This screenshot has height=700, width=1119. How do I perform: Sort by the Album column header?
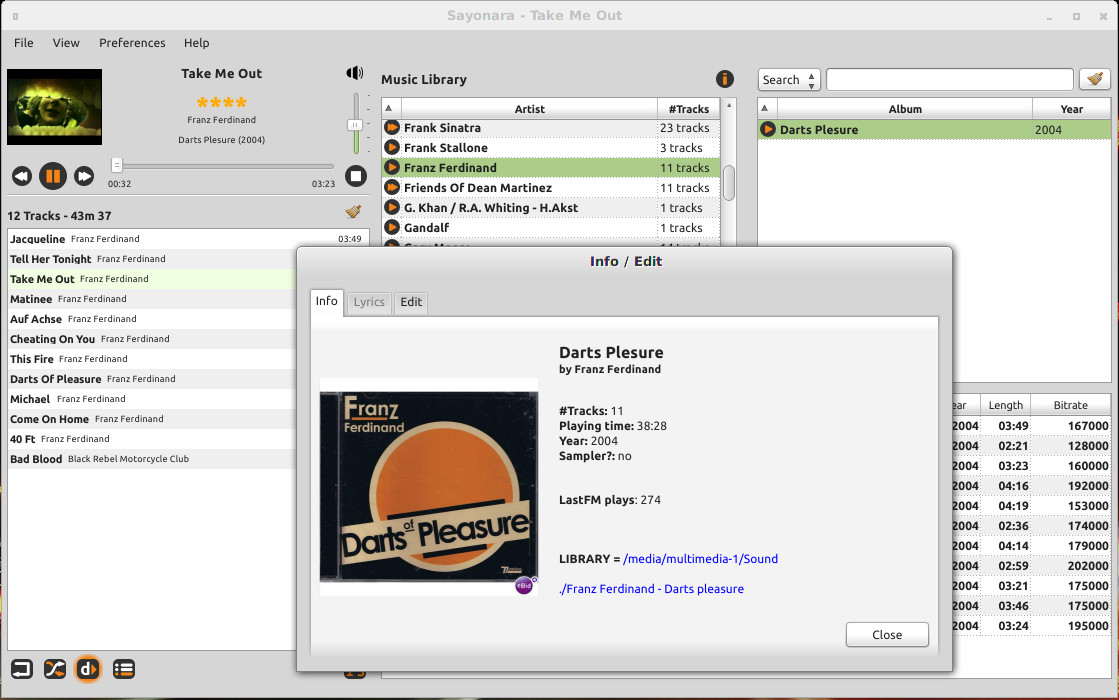pyautogui.click(x=905, y=108)
